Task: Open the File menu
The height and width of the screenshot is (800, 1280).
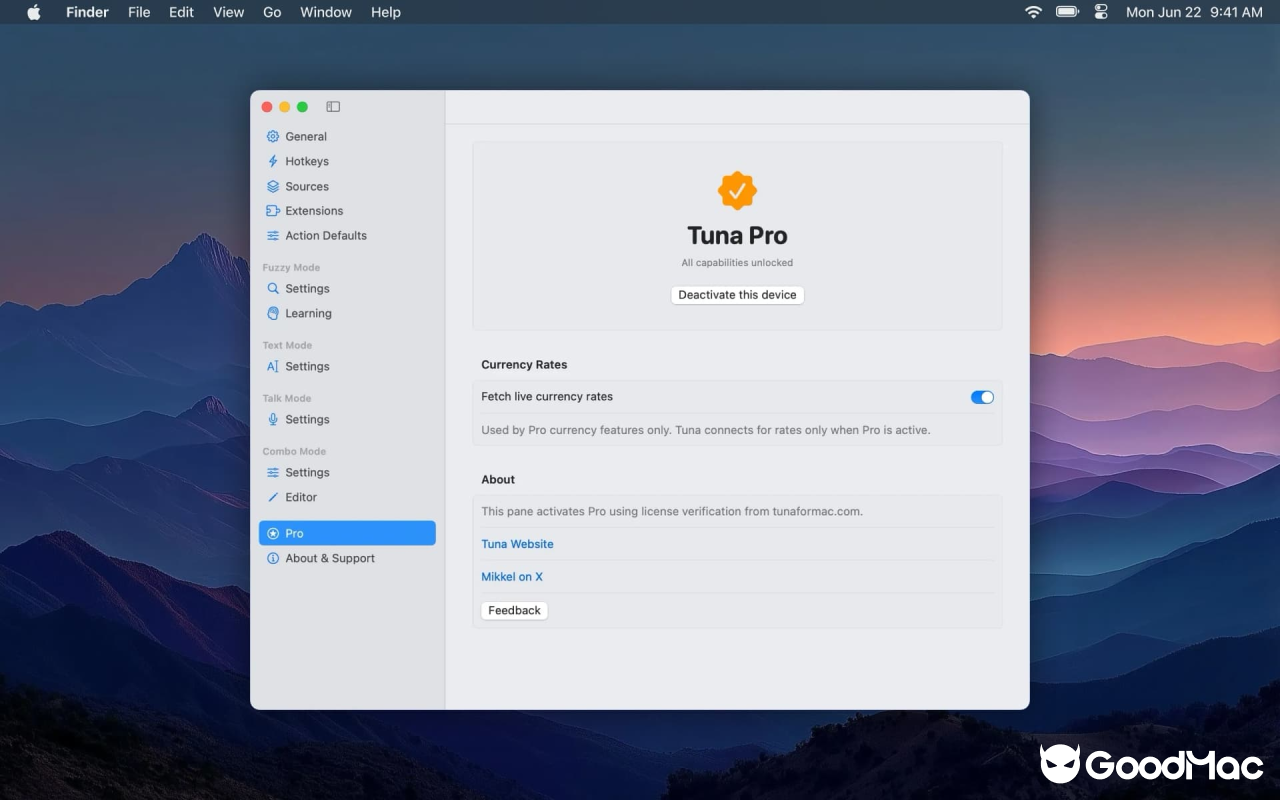Action: [139, 12]
